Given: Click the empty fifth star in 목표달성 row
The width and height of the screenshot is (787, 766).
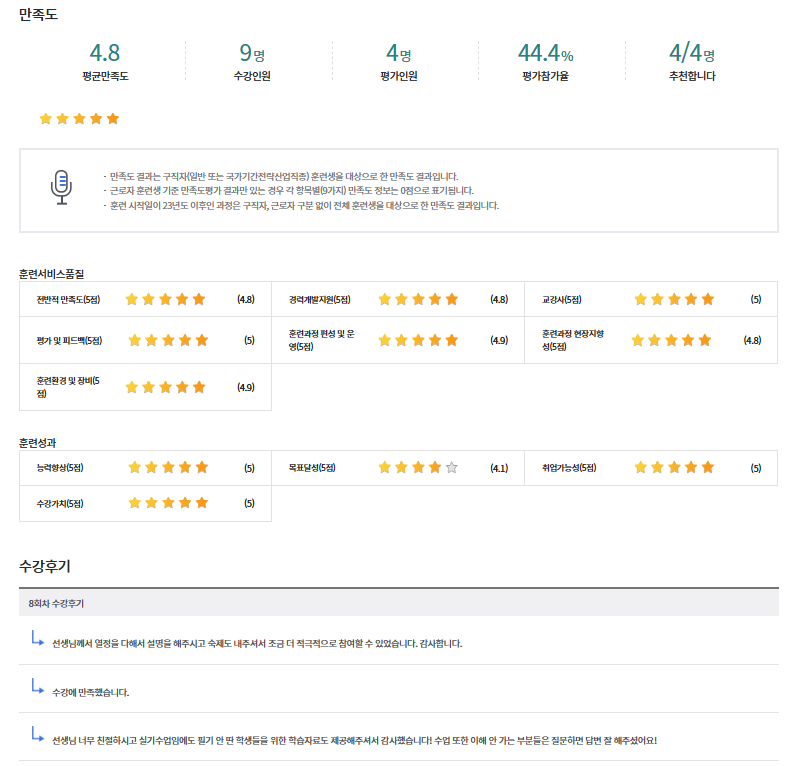Looking at the screenshot, I should 452,467.
